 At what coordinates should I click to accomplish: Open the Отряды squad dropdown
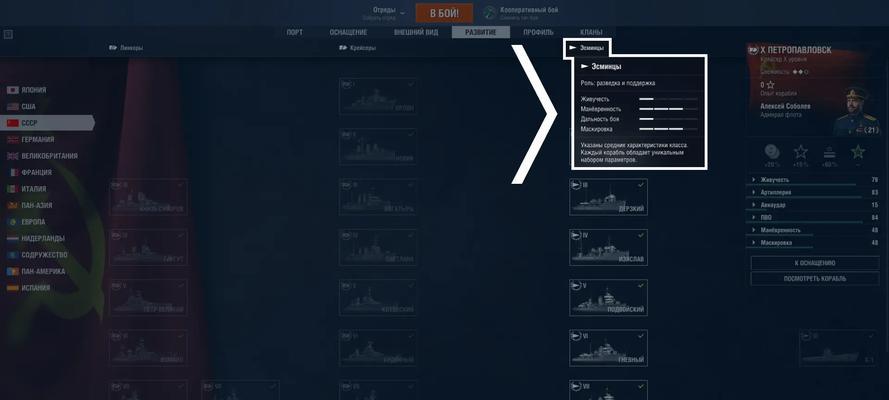390,12
